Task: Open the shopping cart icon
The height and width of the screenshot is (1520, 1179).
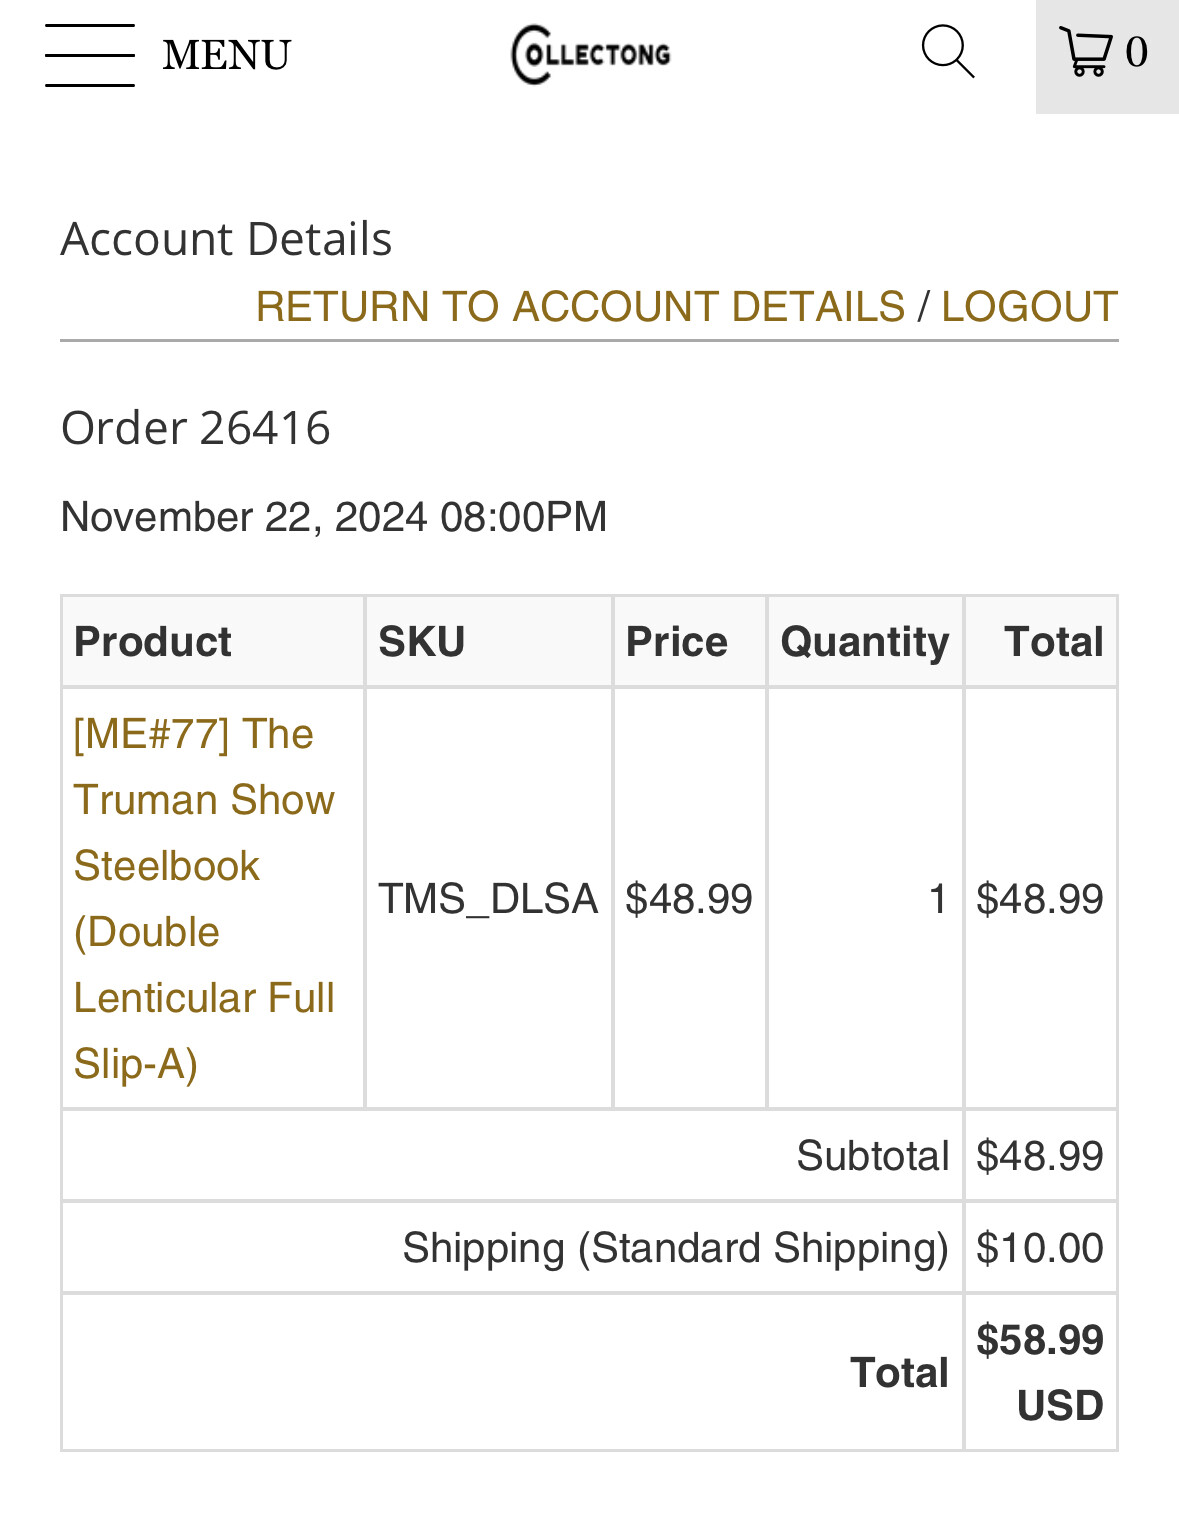Action: click(1086, 52)
